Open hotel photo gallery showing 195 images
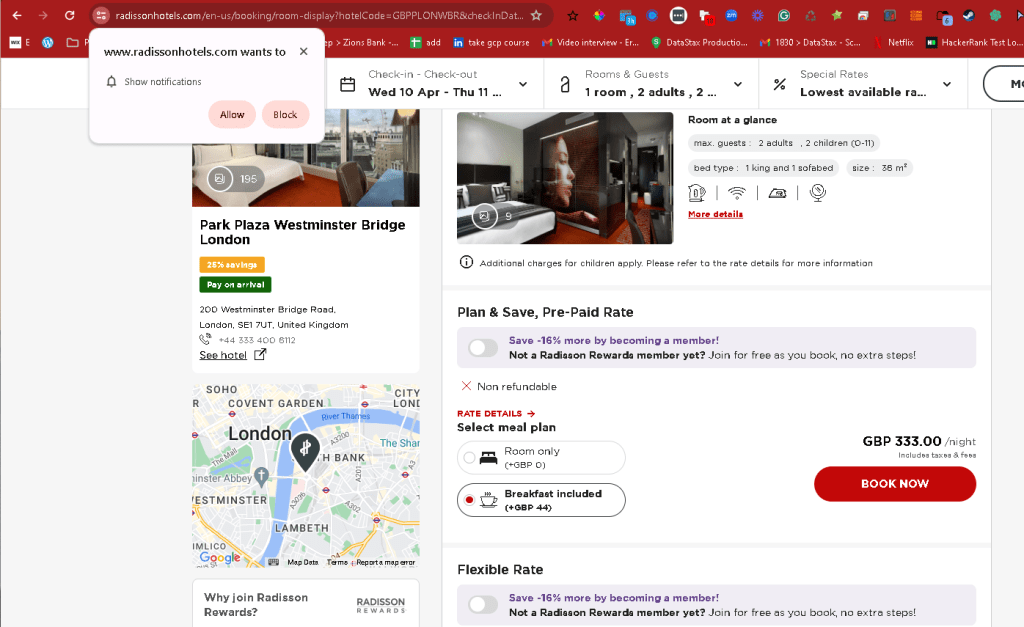 click(236, 178)
